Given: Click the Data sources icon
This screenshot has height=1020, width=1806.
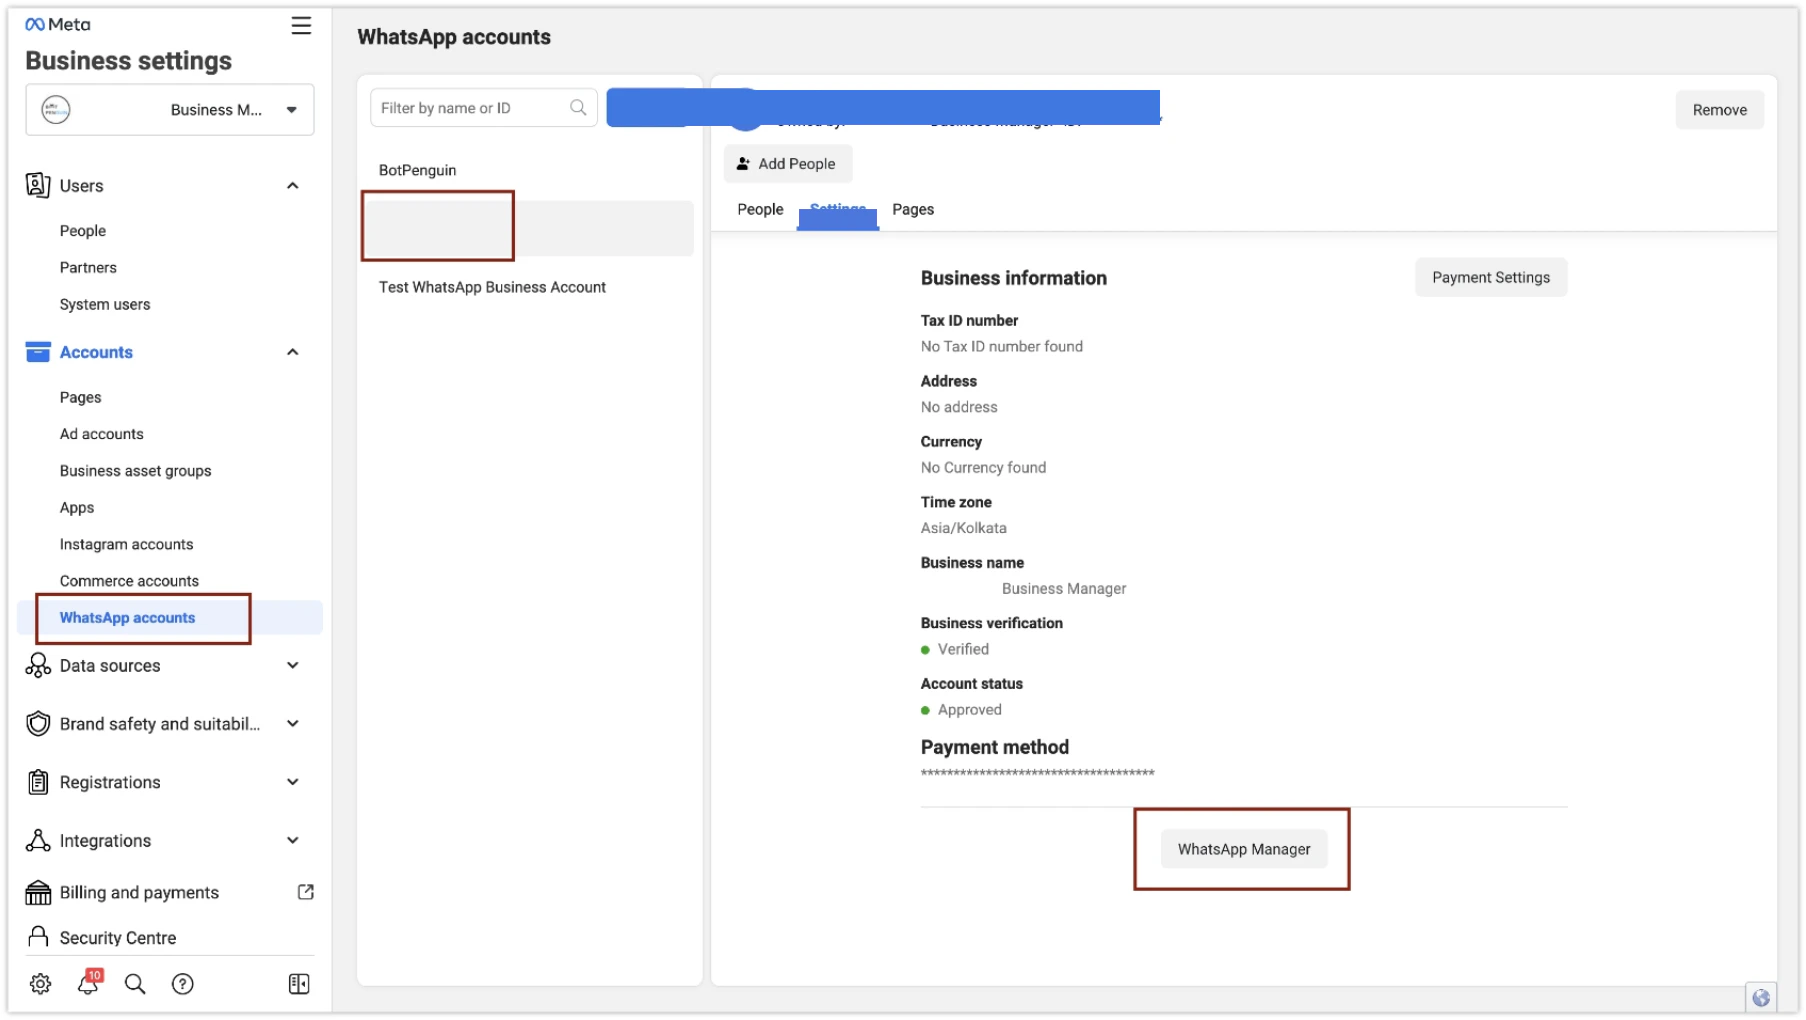Looking at the screenshot, I should point(38,666).
